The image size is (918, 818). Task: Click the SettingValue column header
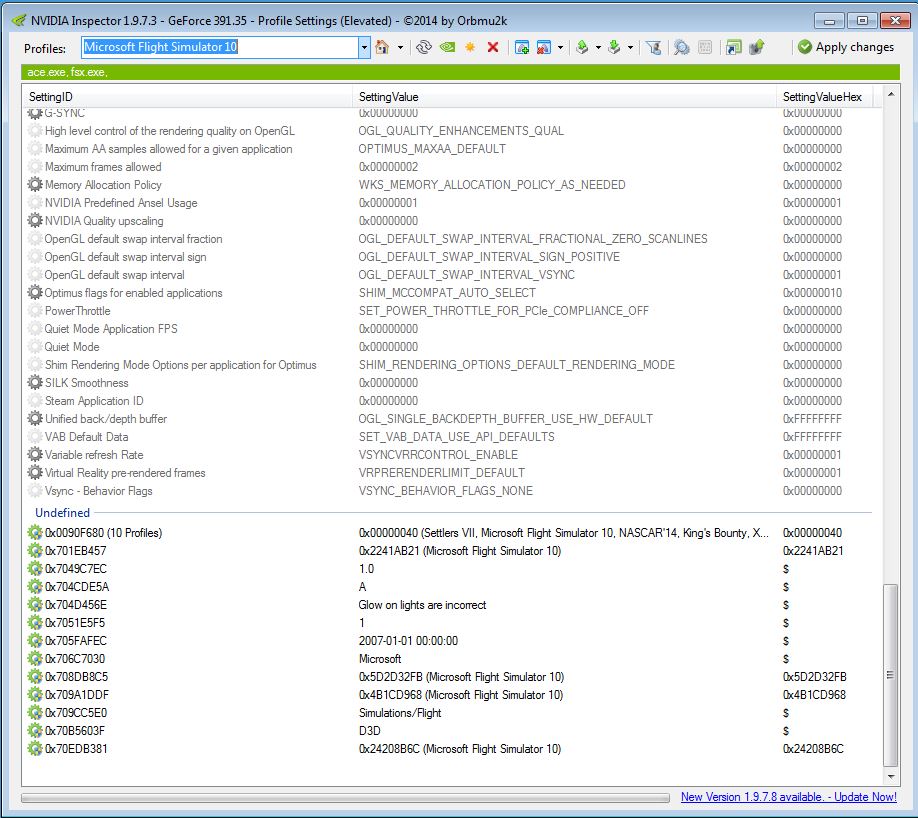click(564, 97)
